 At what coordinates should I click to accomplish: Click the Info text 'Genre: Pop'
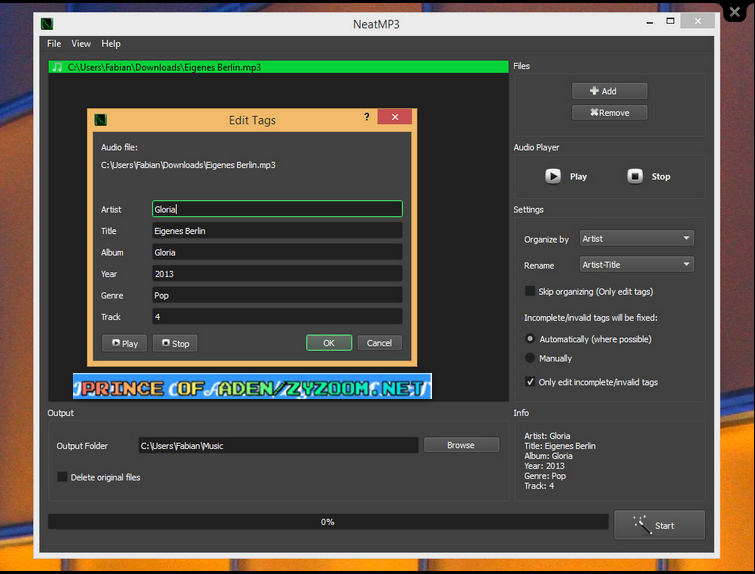[545, 476]
